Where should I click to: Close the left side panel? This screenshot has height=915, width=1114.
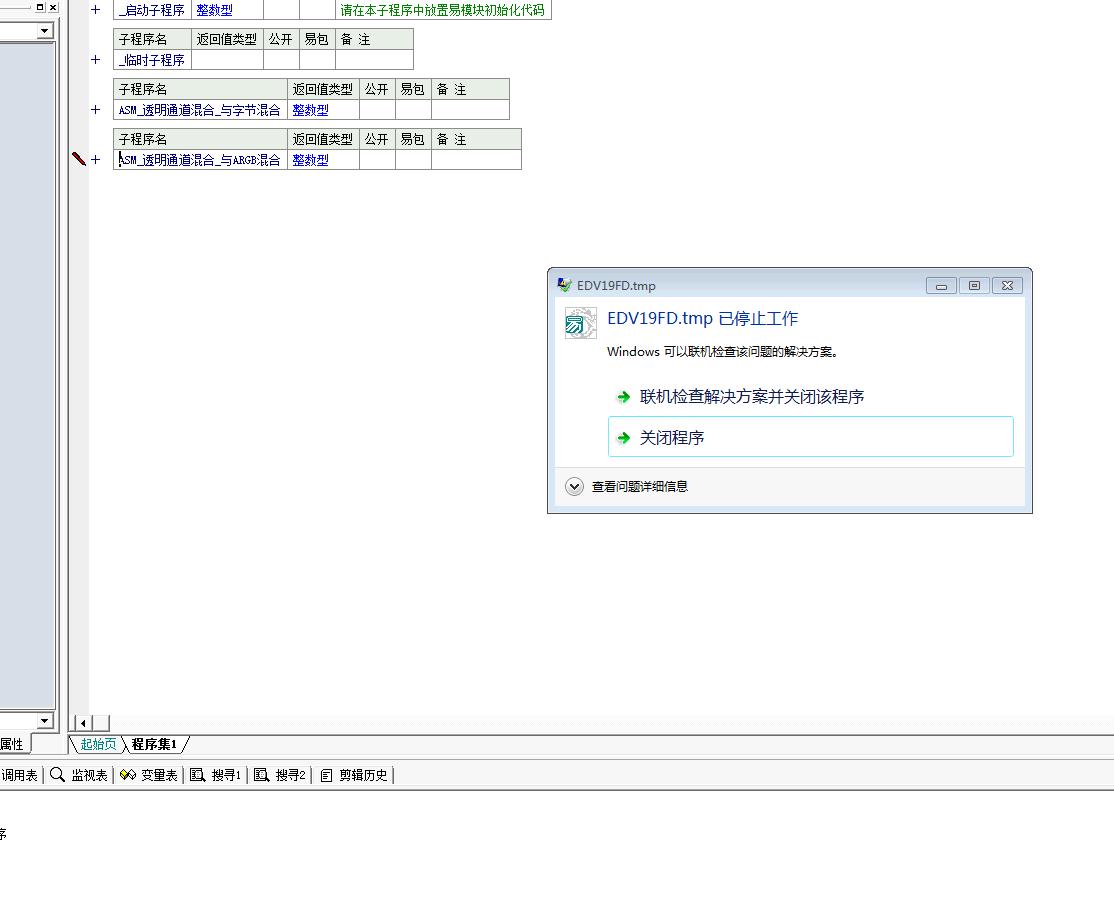(53, 7)
